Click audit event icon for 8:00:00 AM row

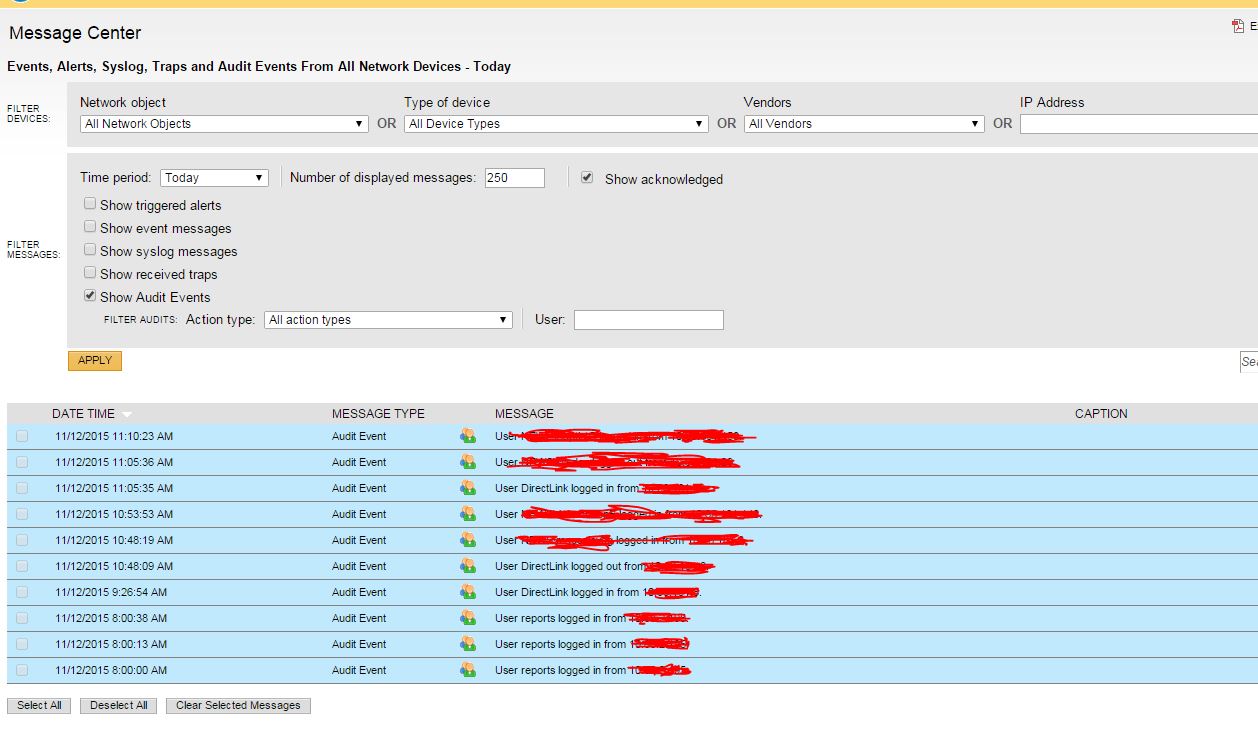point(467,670)
